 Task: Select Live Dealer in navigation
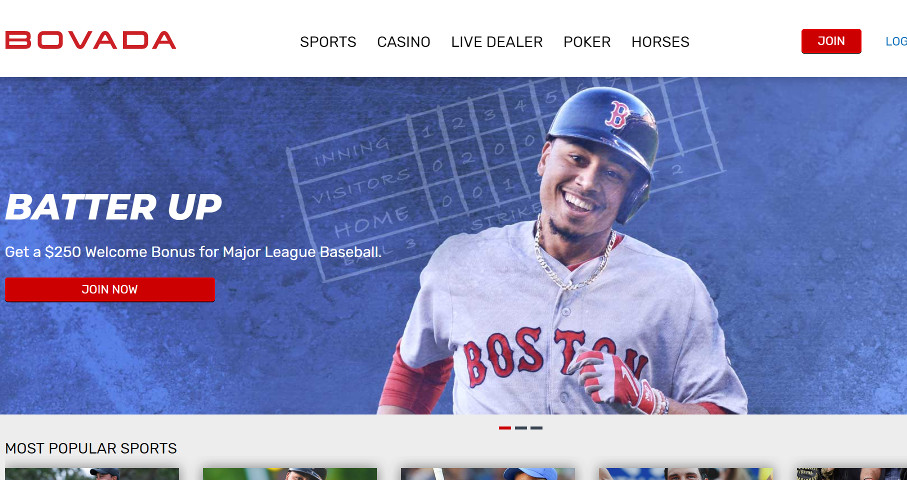[497, 42]
